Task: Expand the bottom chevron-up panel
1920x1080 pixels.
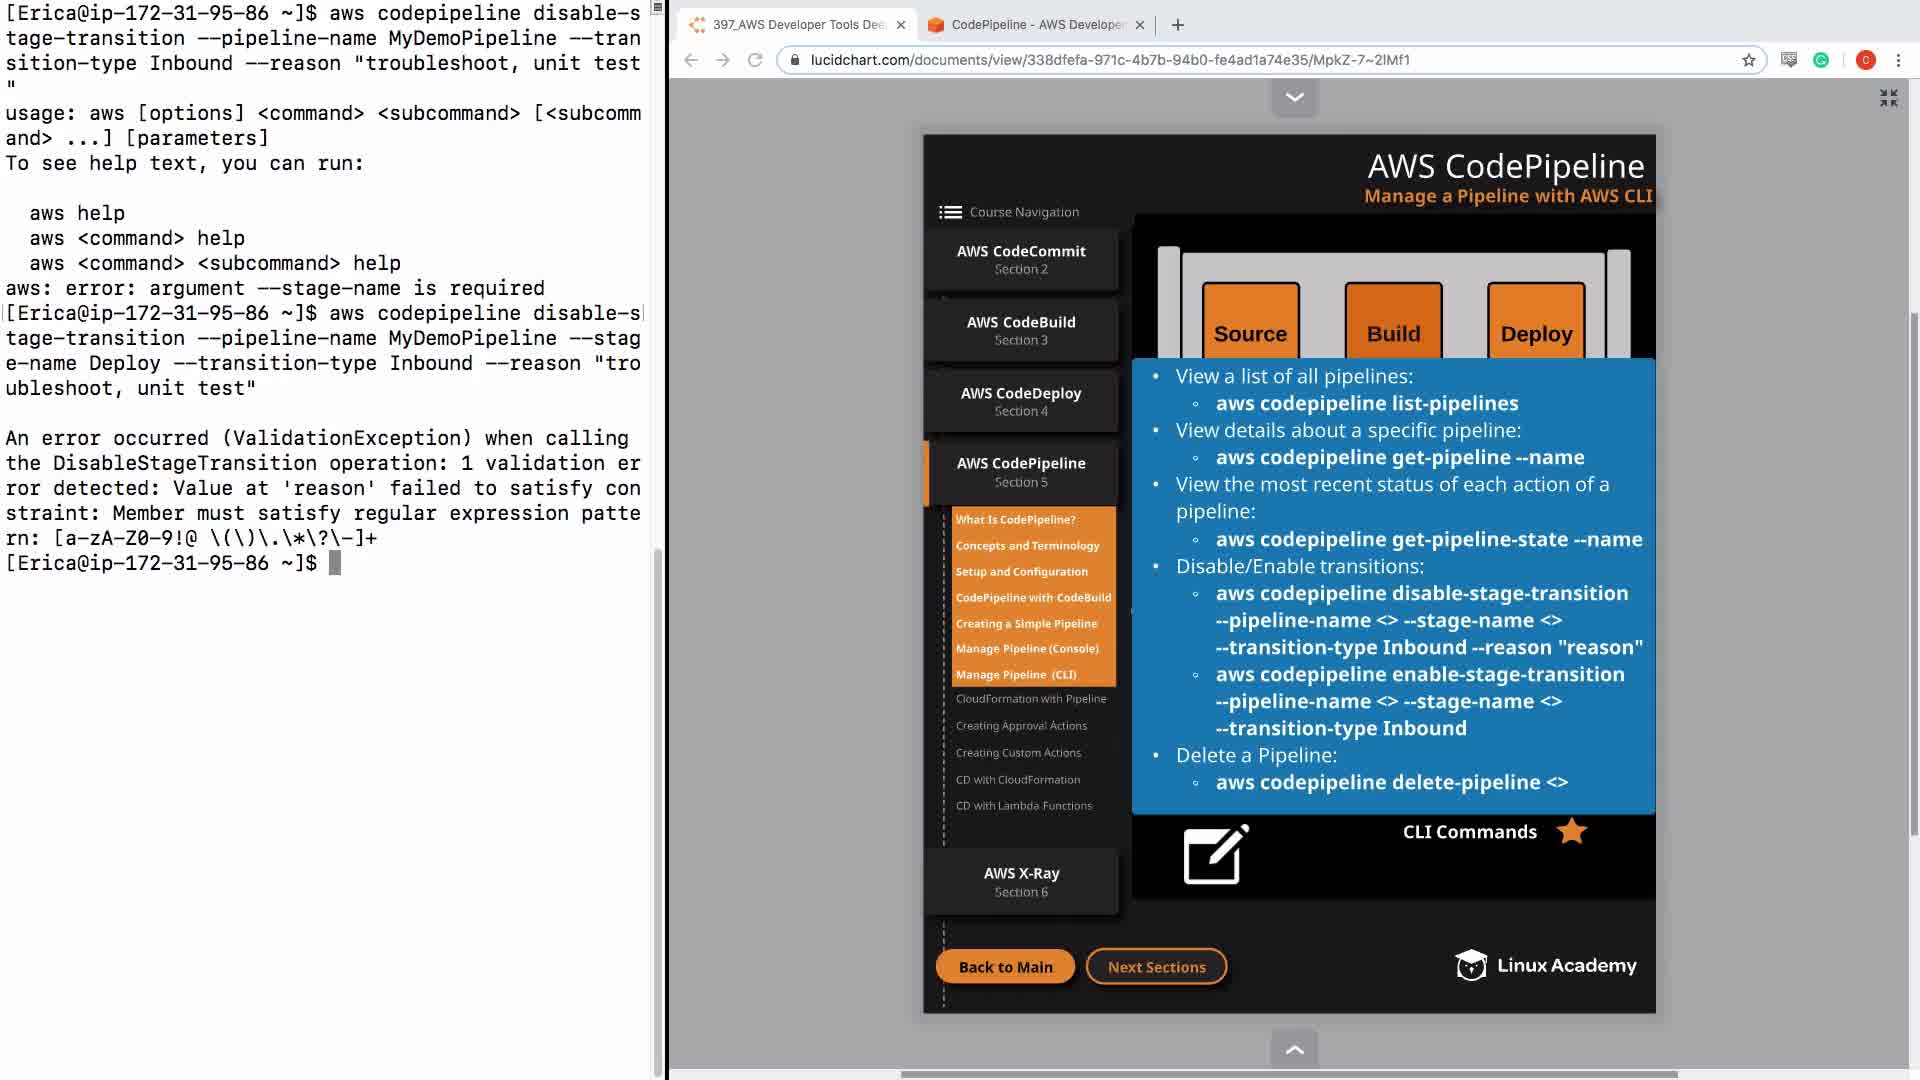Action: click(1294, 1049)
